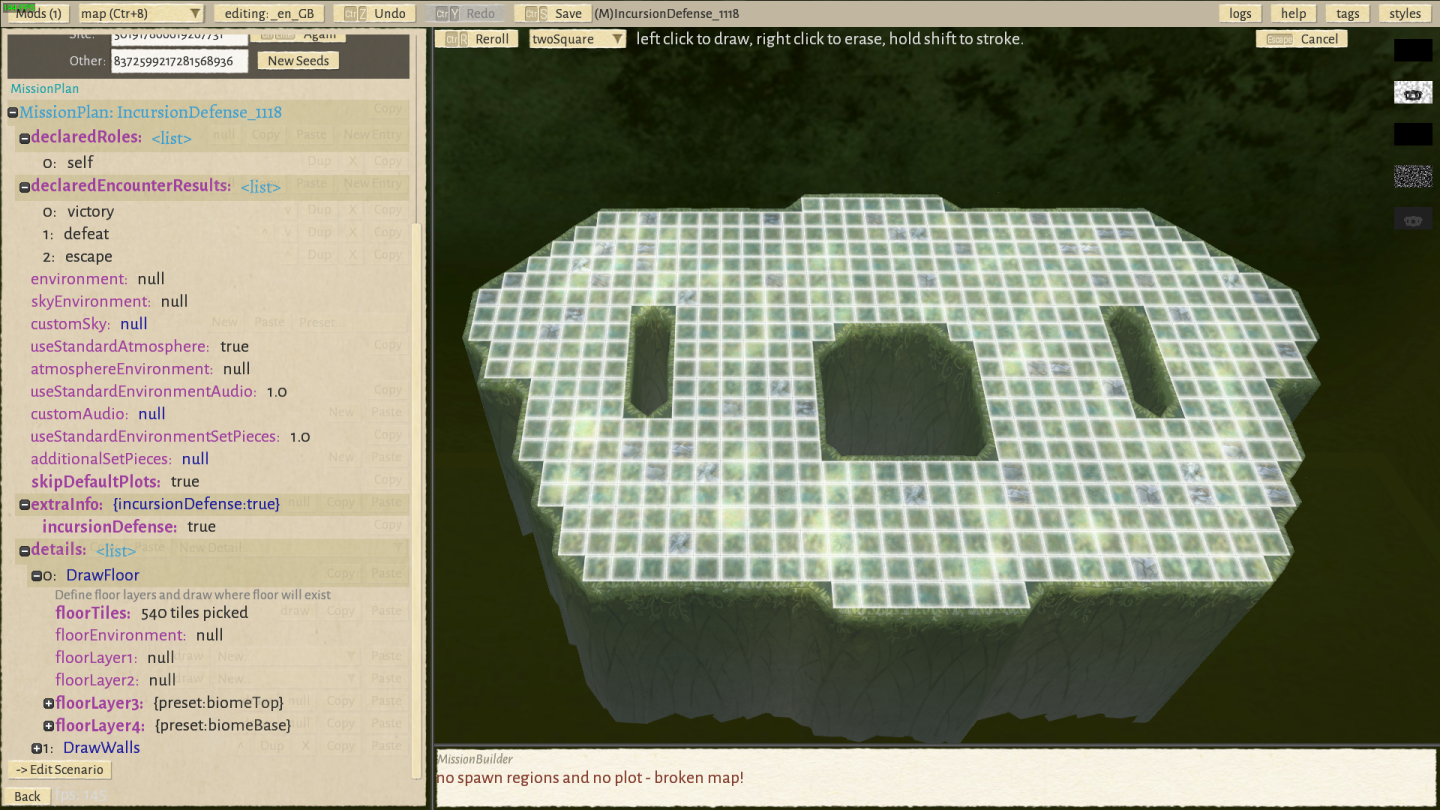1440x810 pixels.
Task: Click the Back button
Action: pos(28,796)
